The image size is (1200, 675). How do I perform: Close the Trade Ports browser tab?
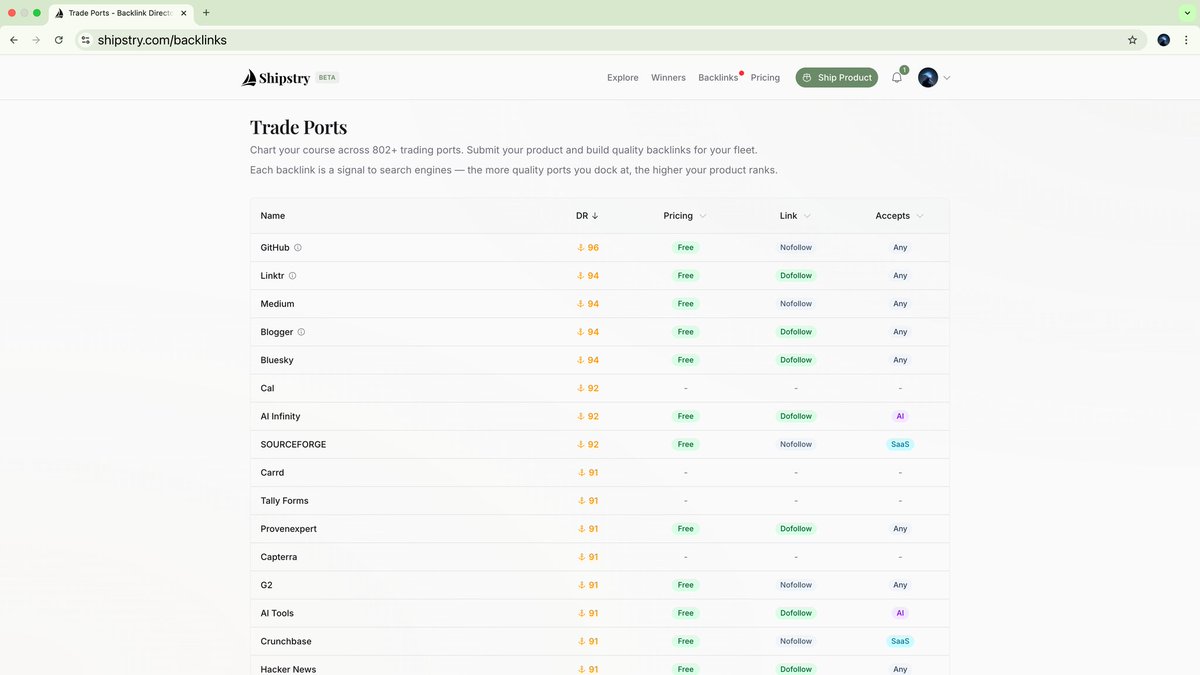[183, 13]
